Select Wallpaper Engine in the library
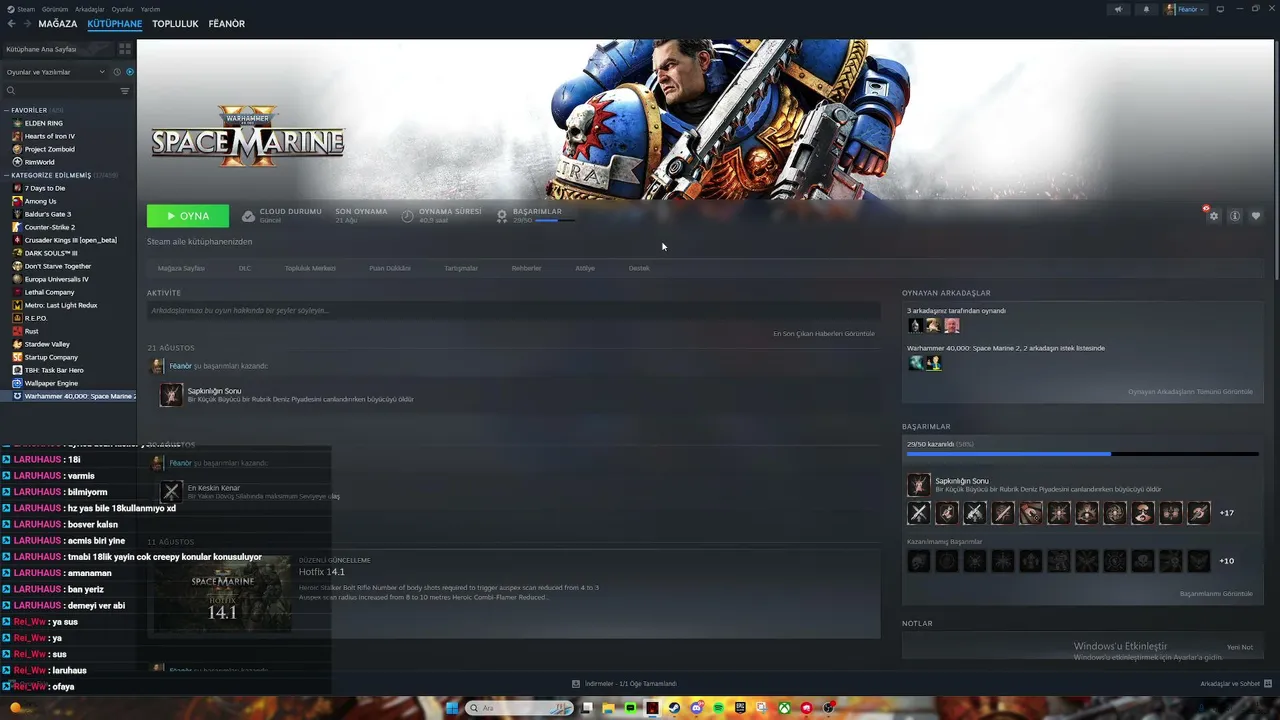 [x=51, y=383]
